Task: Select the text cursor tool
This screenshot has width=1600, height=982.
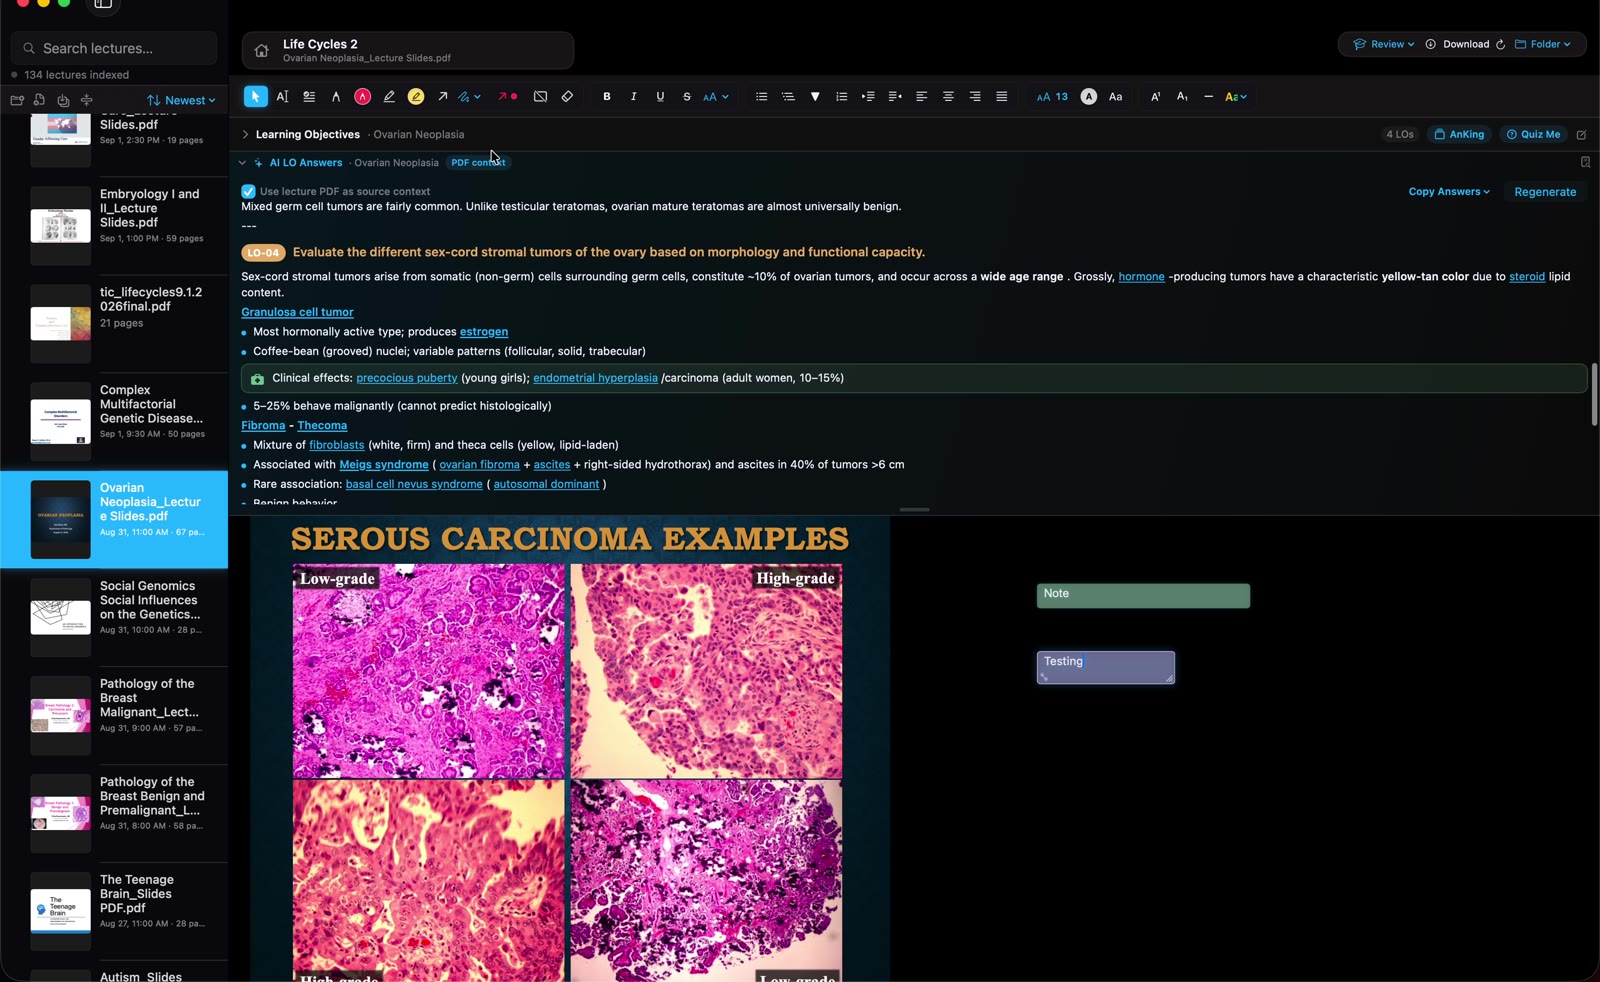Action: click(283, 97)
